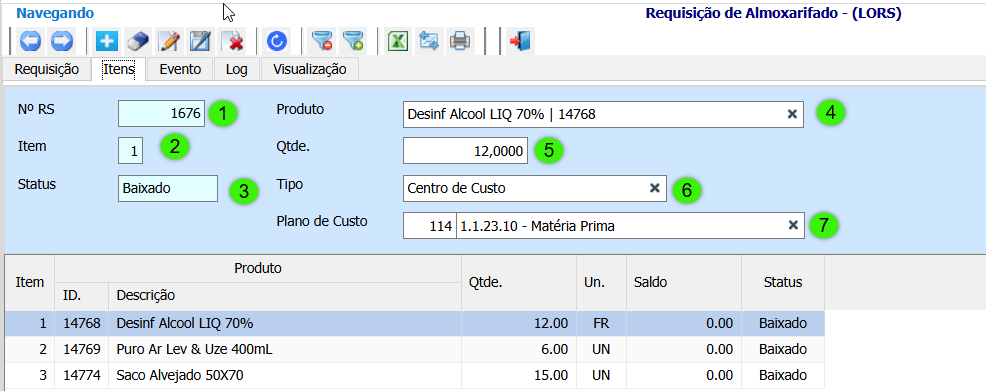Image resolution: width=986 pixels, height=391 pixels.
Task: Click the Un. column header
Action: tap(601, 282)
